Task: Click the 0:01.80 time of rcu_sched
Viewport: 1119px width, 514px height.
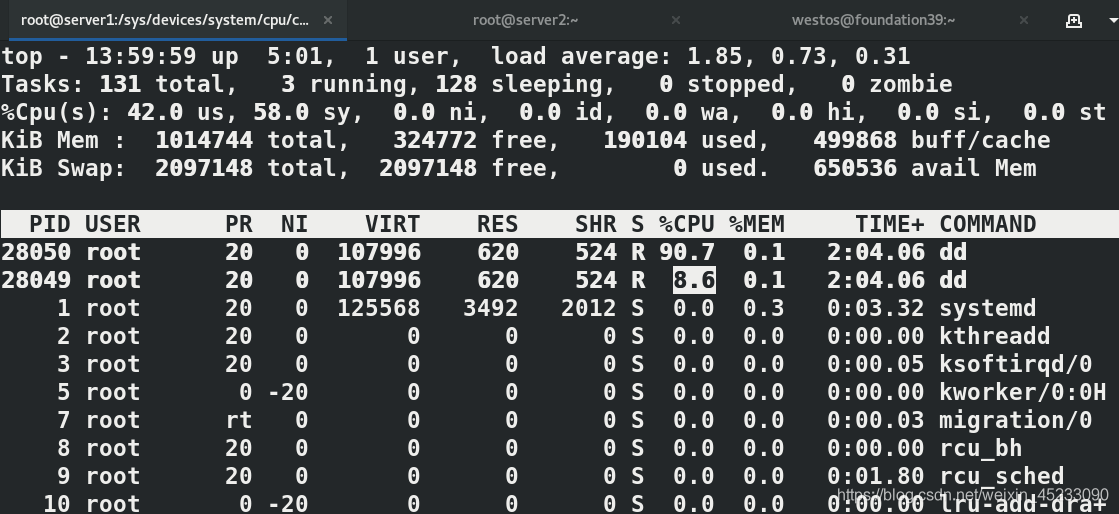Action: [876, 476]
